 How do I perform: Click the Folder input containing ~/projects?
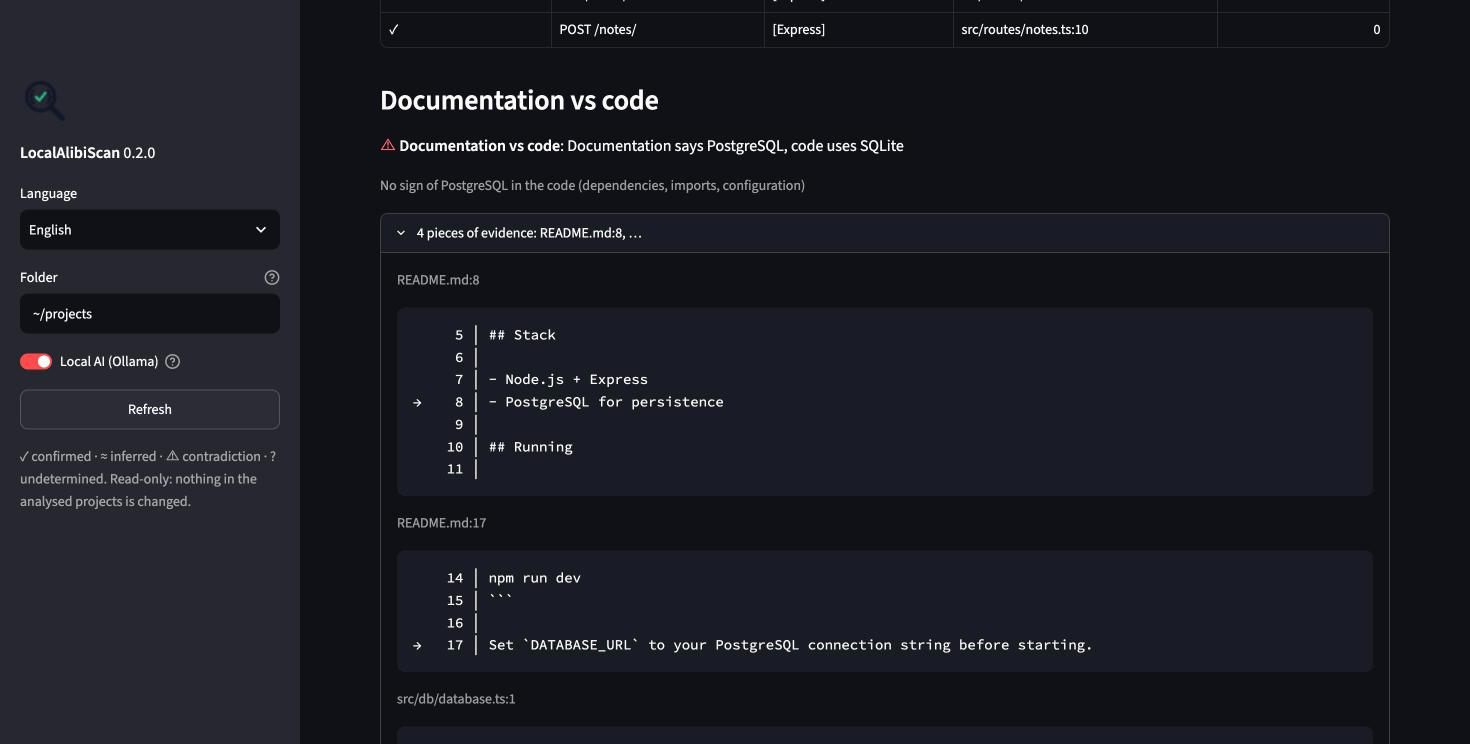coord(150,314)
